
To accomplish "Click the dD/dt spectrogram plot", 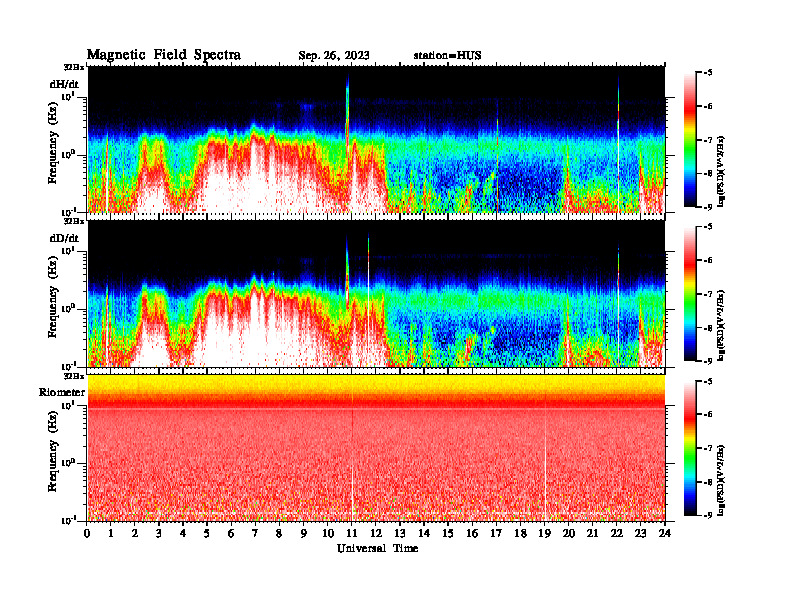I will click(x=376, y=294).
